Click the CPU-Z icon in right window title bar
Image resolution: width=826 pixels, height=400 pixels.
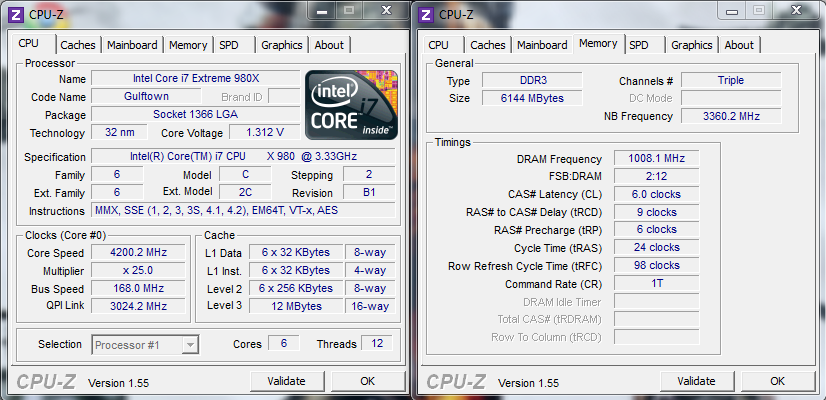[x=426, y=14]
